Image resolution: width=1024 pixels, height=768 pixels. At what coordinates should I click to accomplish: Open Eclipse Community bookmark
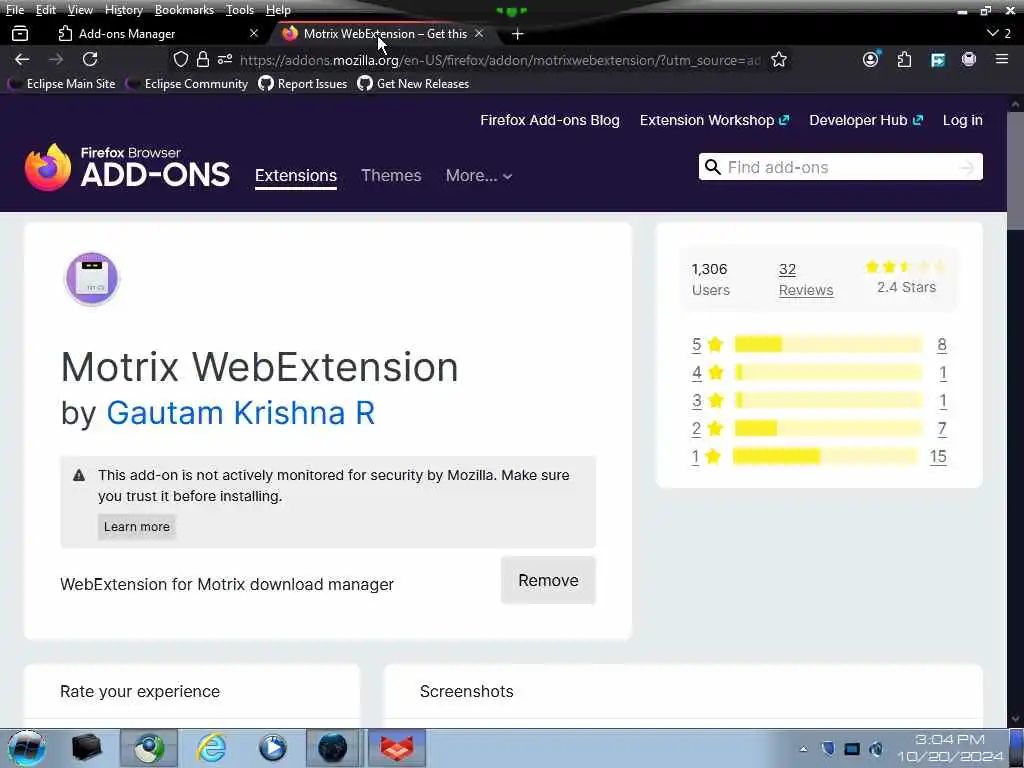tap(187, 84)
